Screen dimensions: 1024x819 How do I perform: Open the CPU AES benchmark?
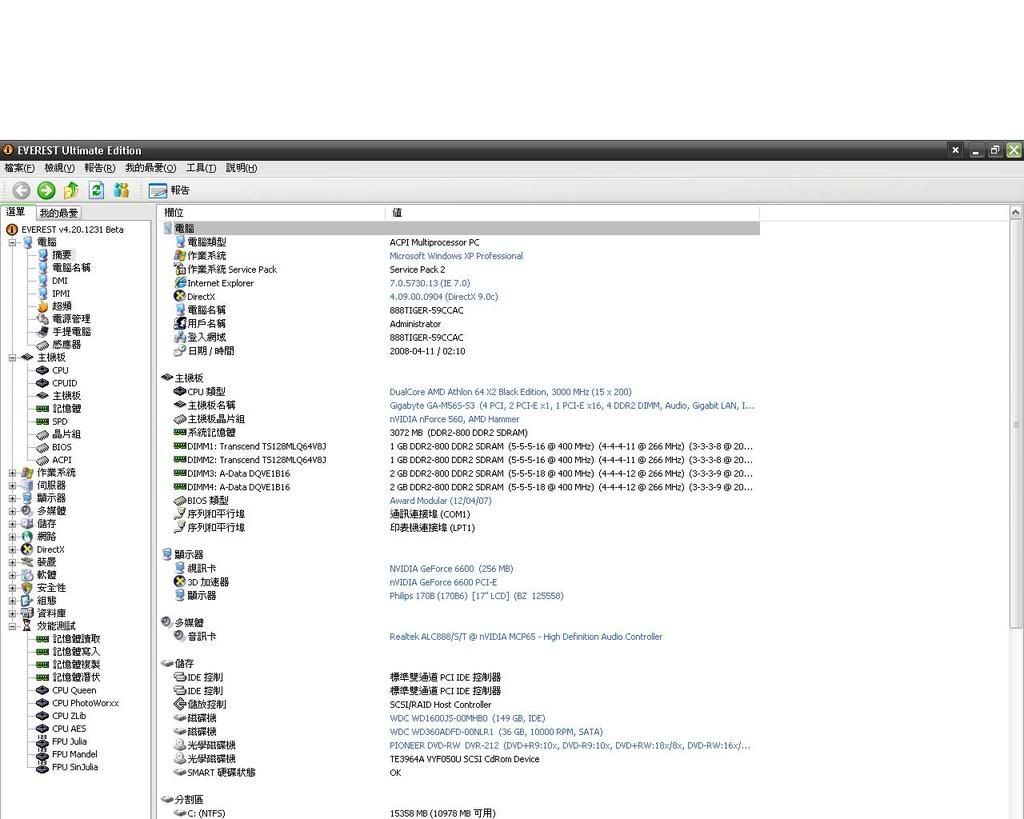pos(69,729)
